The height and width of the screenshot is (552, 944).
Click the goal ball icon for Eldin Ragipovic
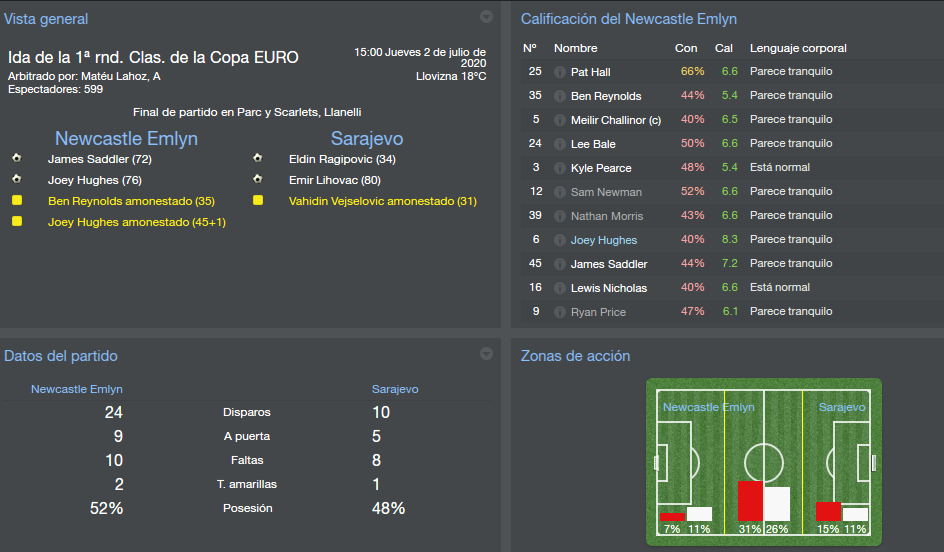pyautogui.click(x=258, y=159)
